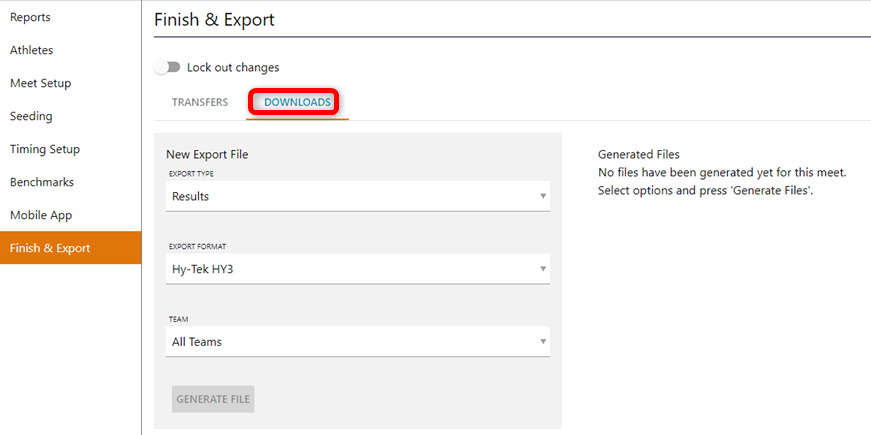The width and height of the screenshot is (871, 435).
Task: Click the arrow on the Export Format field
Action: point(543,268)
